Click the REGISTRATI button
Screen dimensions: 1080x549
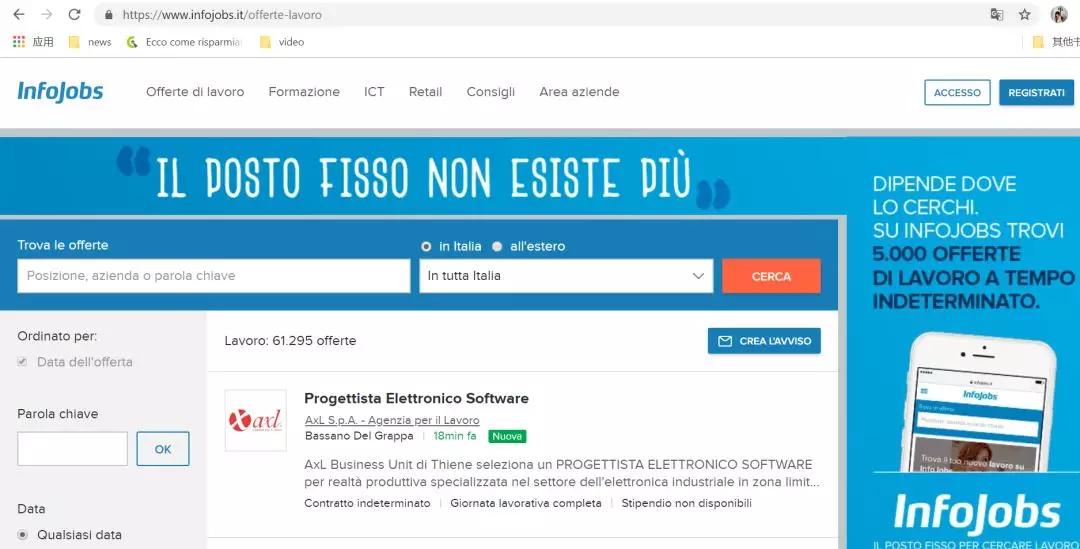[x=1036, y=92]
